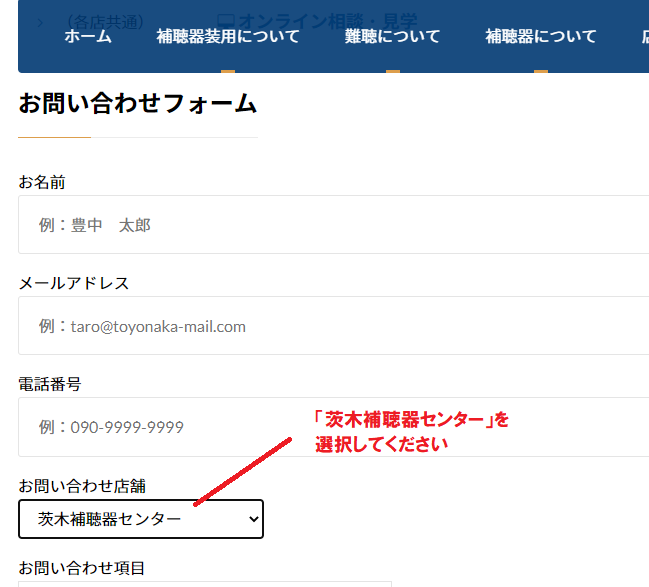Viewport: 649px width, 587px height.
Task: Click the お名前 label
Action: coord(42,182)
